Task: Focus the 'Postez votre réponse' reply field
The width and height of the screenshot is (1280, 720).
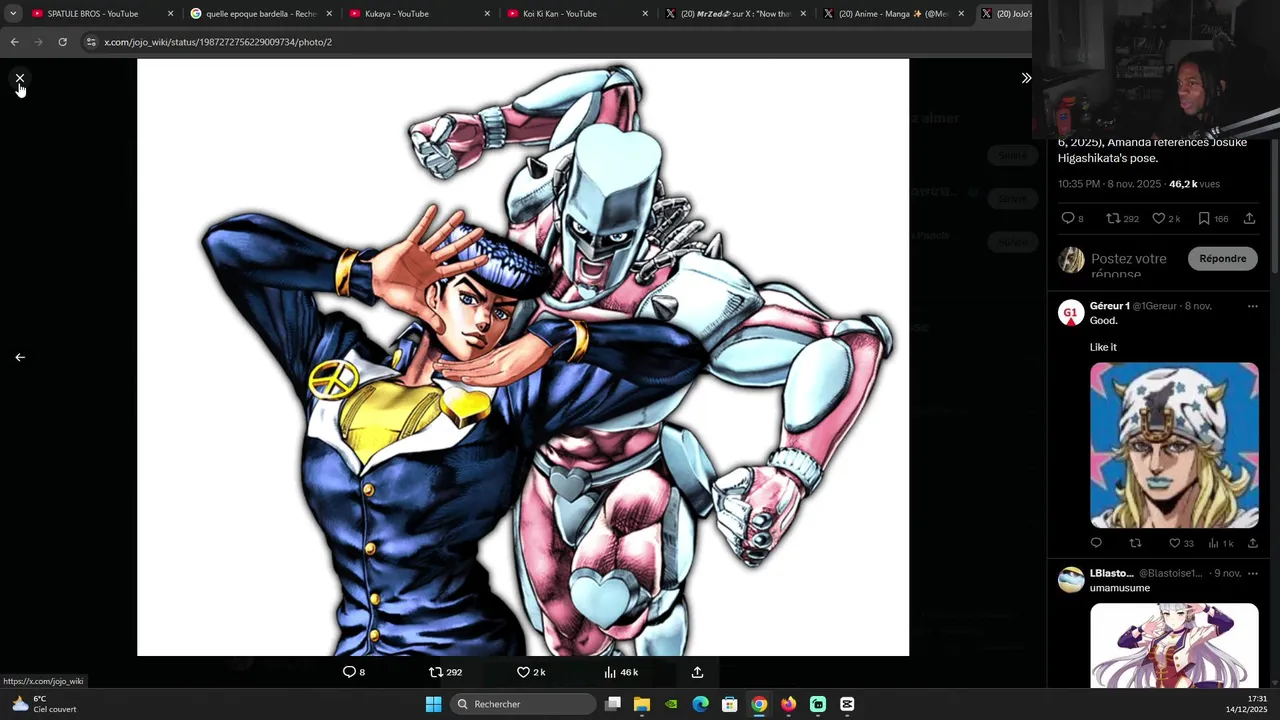Action: [x=1134, y=265]
